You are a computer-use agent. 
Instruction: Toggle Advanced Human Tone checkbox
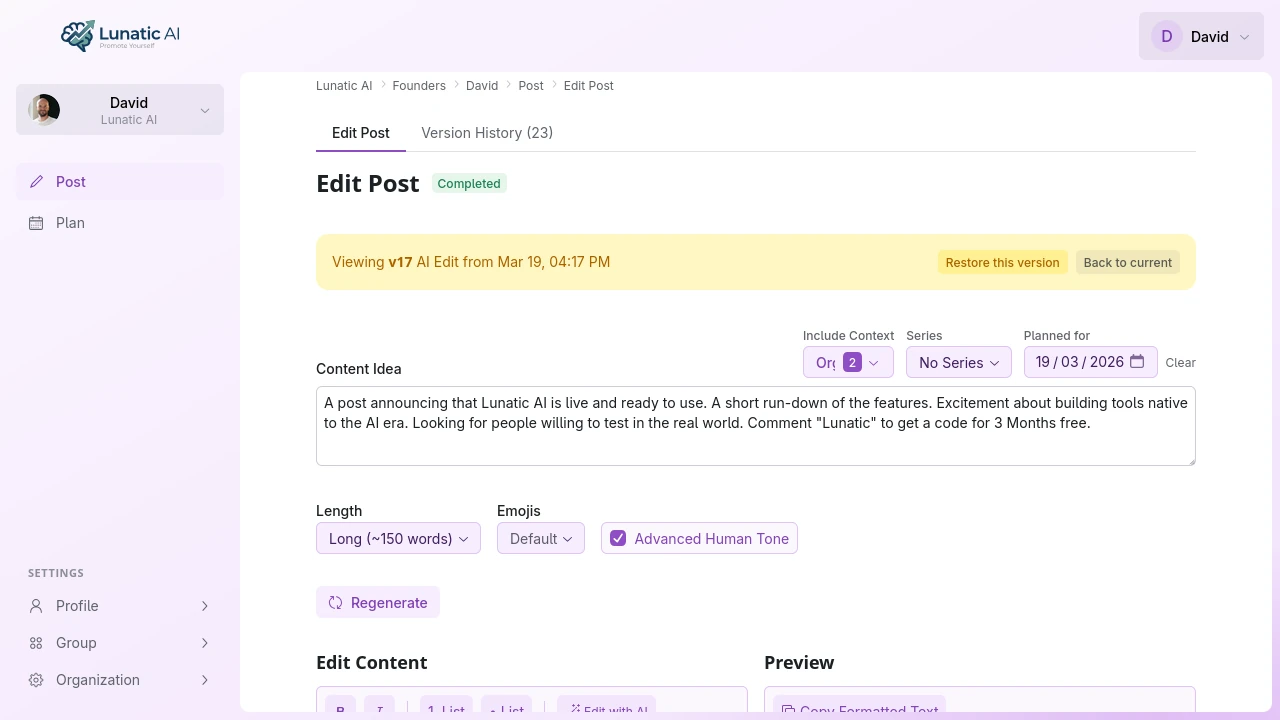coord(618,538)
